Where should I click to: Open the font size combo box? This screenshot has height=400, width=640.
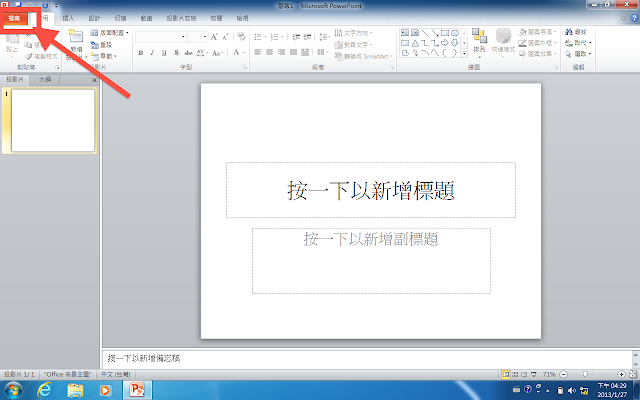198,37
